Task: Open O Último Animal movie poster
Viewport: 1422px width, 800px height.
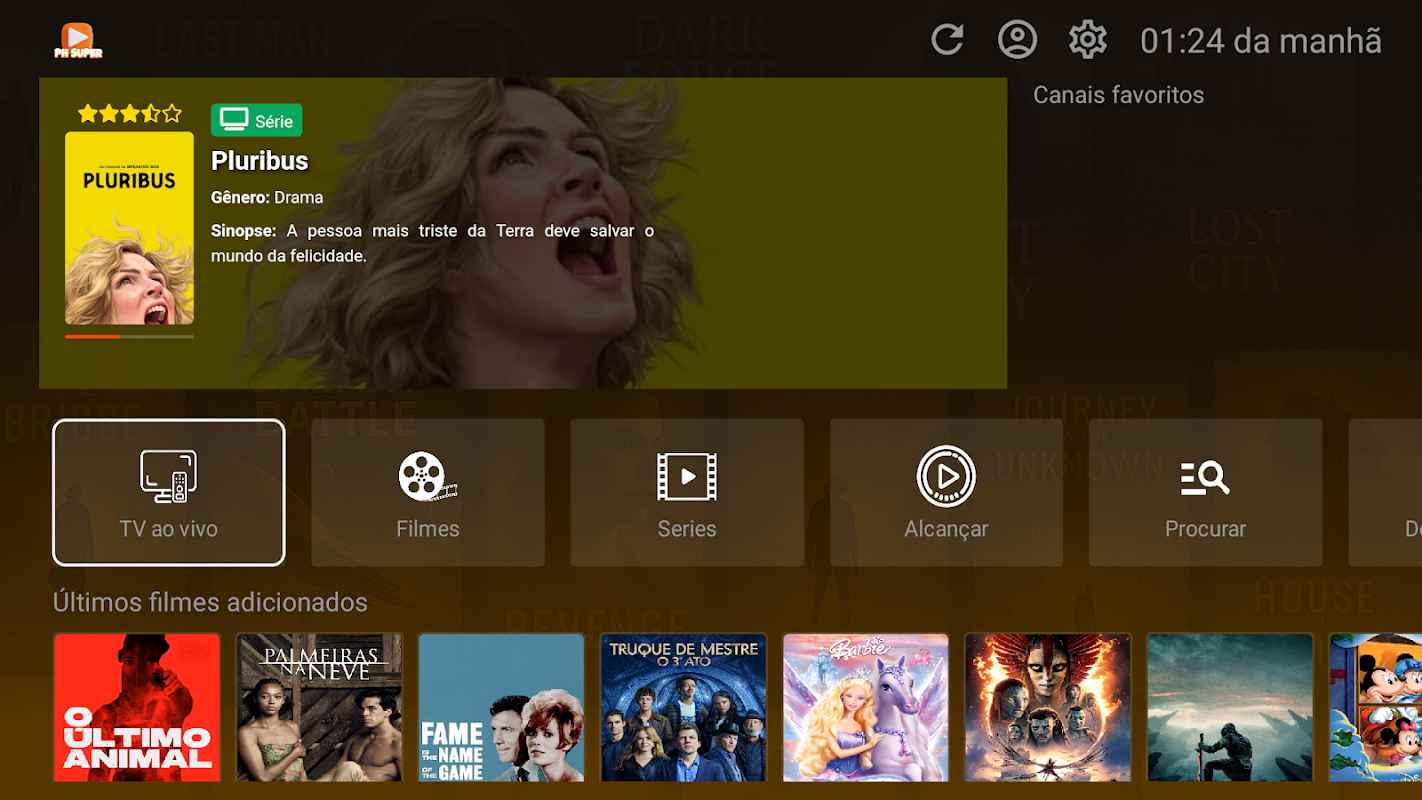Action: [x=137, y=707]
